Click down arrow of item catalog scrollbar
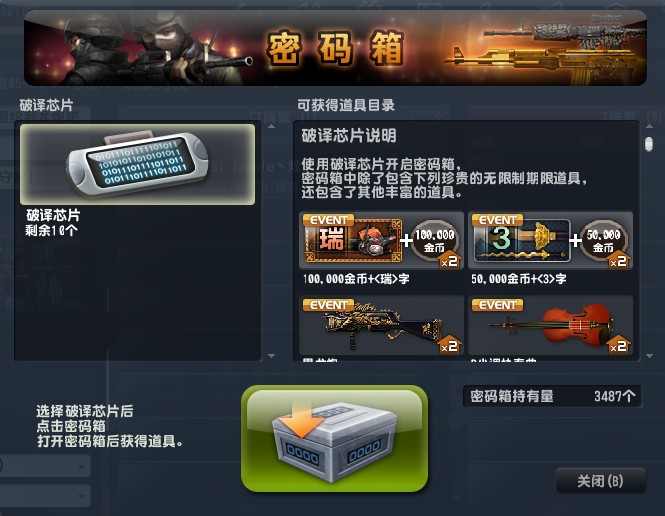This screenshot has width=665, height=516. click(650, 356)
